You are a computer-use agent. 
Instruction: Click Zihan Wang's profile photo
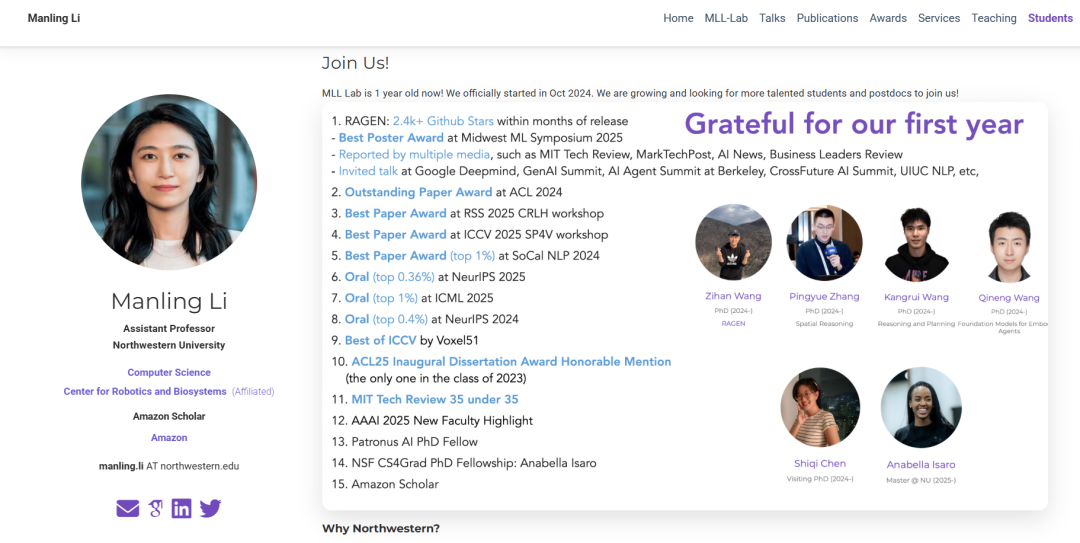click(x=733, y=243)
